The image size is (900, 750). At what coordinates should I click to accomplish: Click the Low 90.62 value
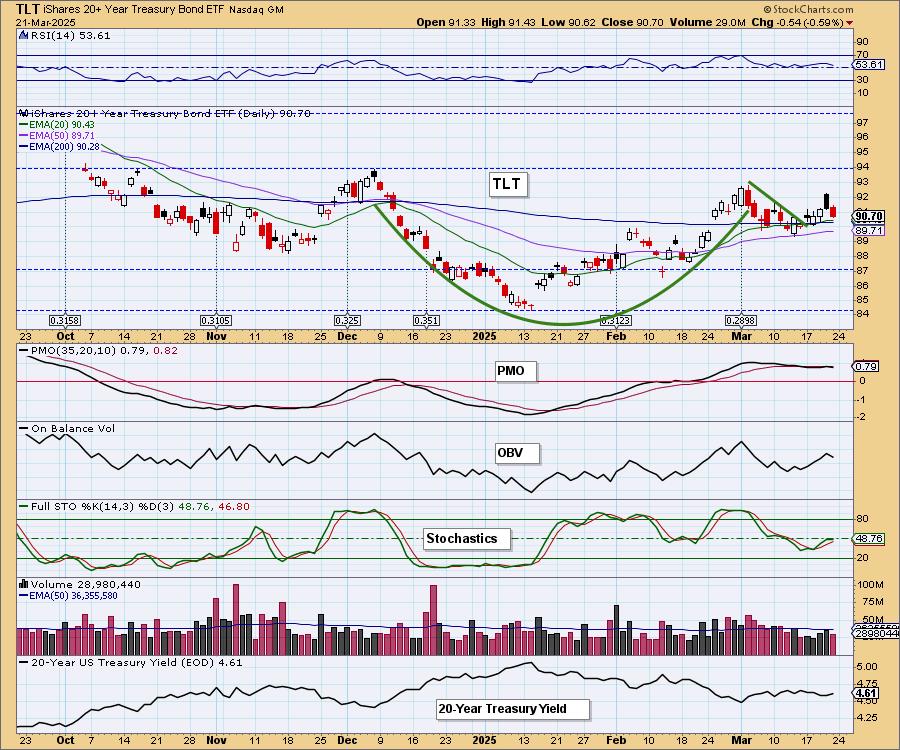pos(568,22)
